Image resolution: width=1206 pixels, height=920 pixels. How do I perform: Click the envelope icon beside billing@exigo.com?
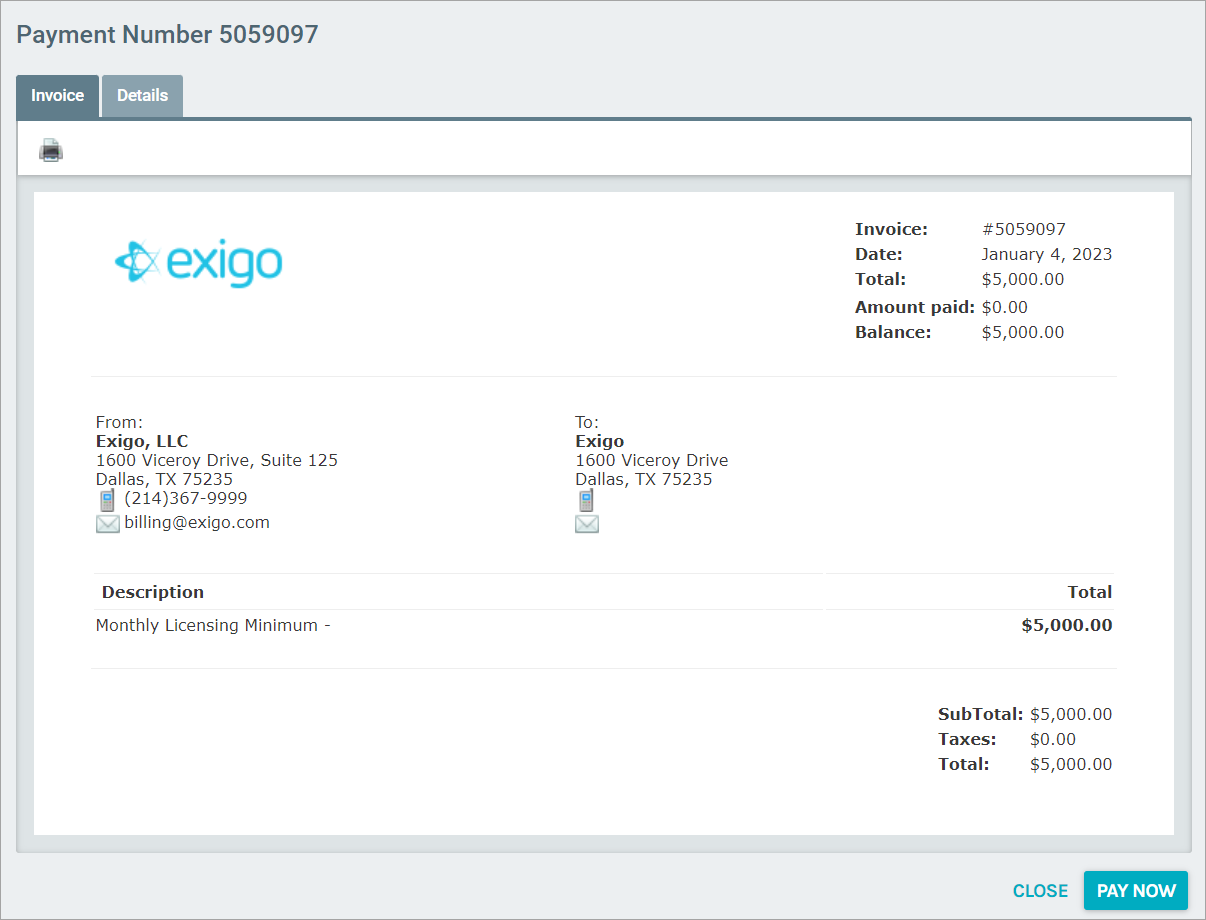(108, 524)
